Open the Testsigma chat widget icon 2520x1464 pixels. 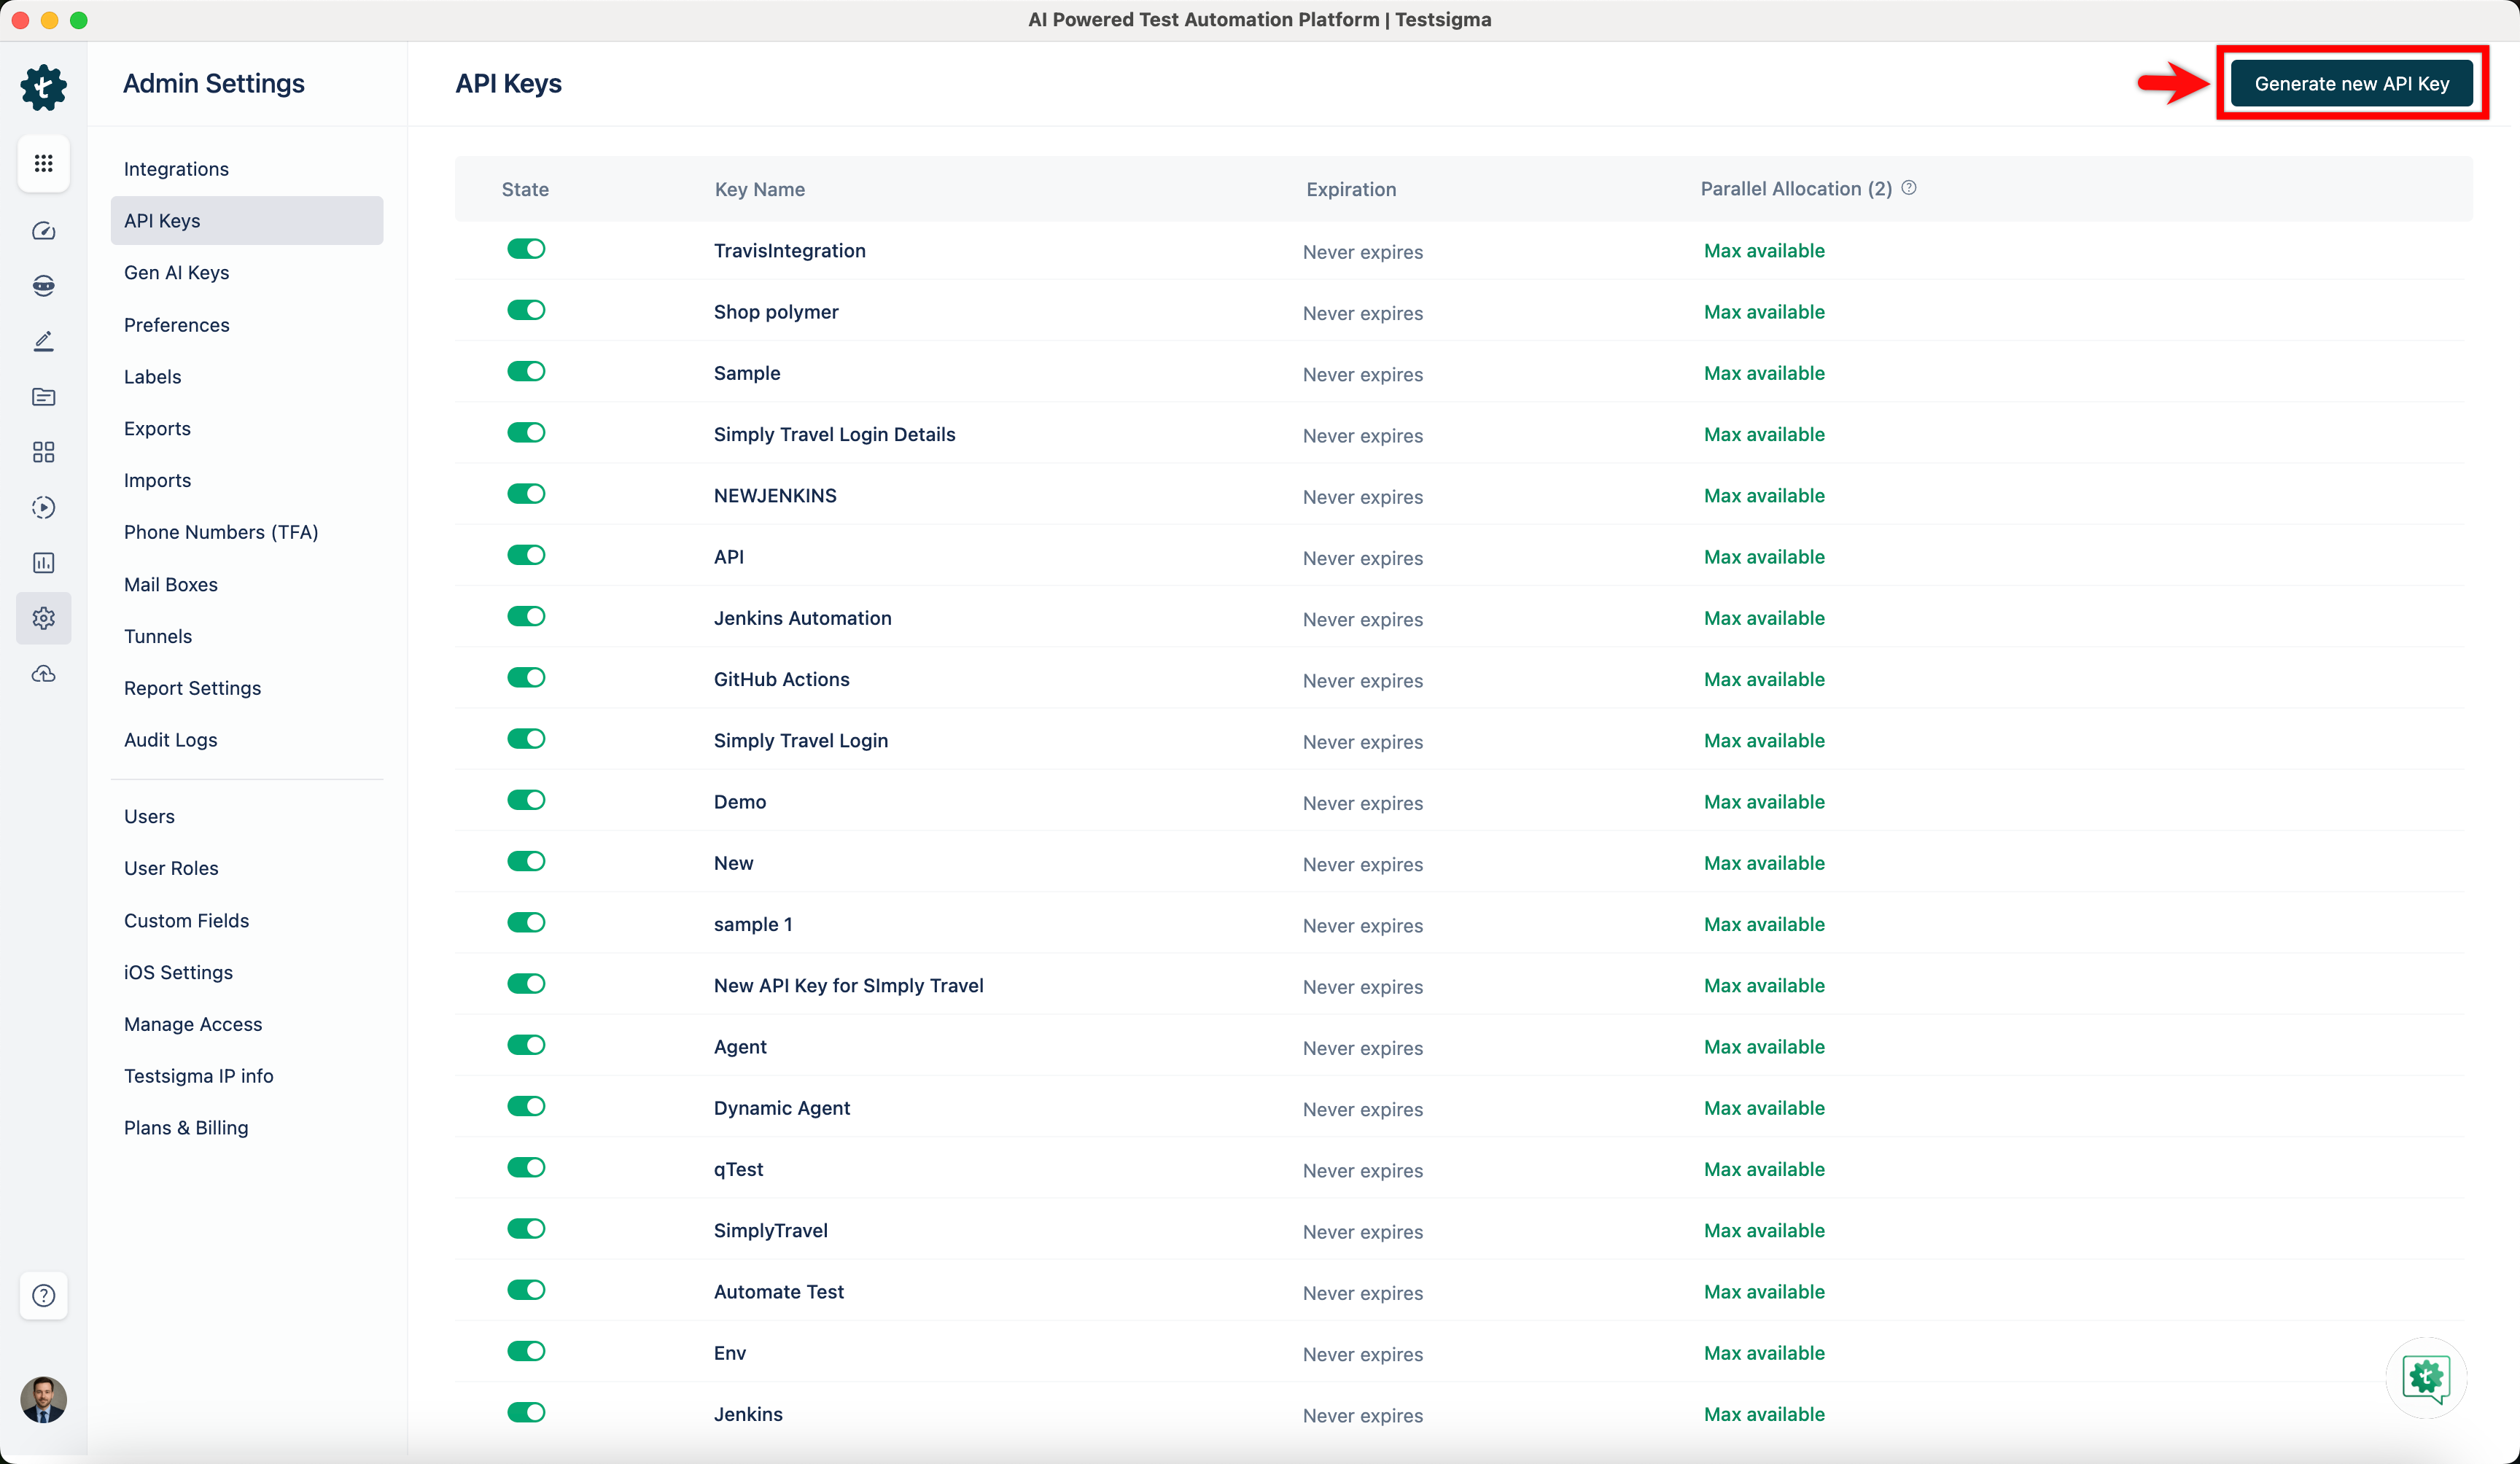[x=2426, y=1378]
